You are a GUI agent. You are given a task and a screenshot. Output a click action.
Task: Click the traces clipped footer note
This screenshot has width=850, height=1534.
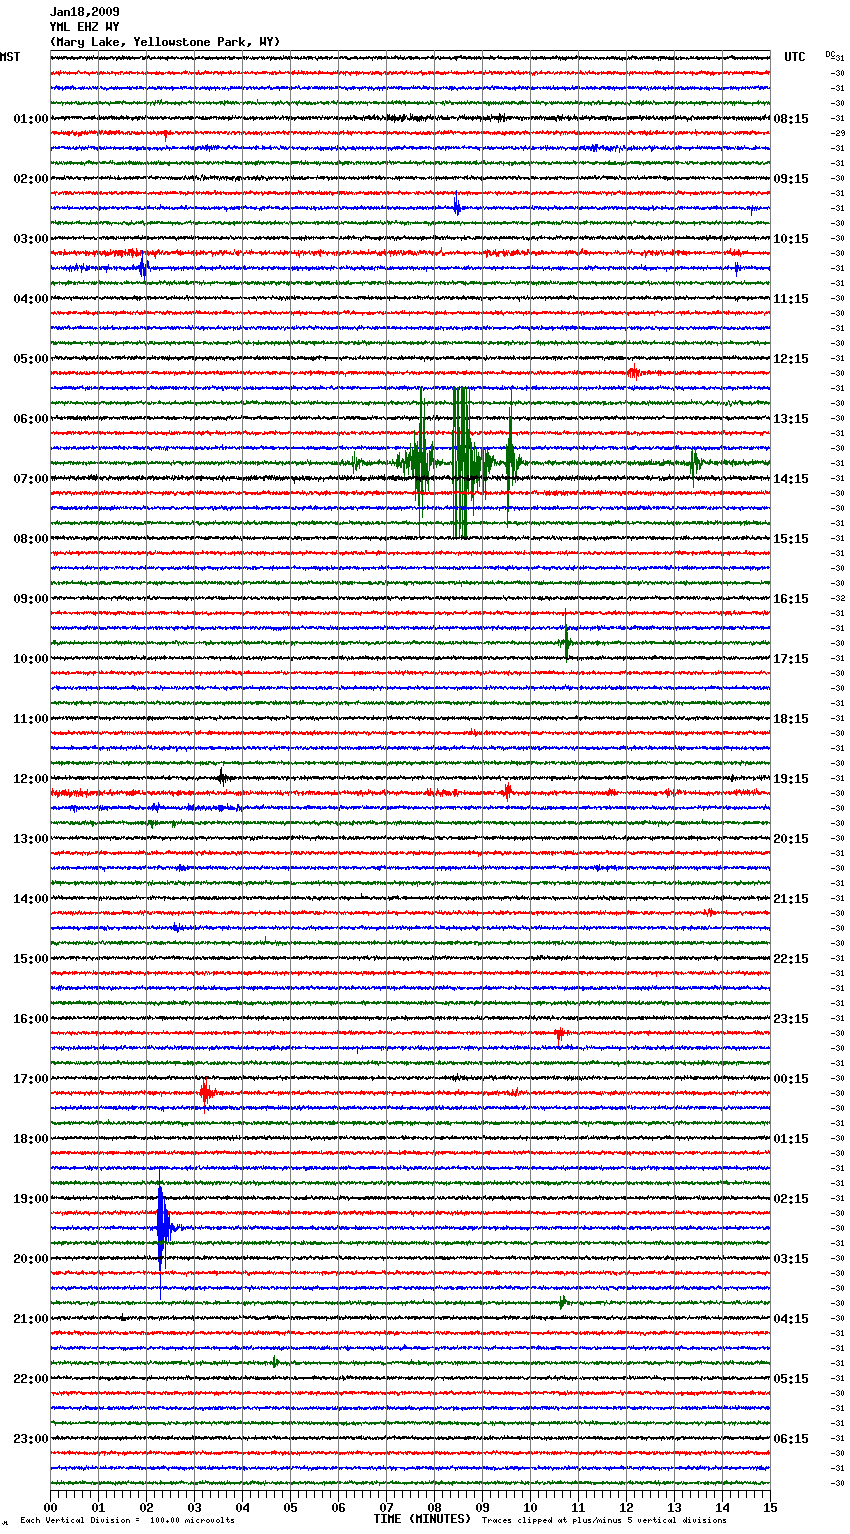point(604,1520)
